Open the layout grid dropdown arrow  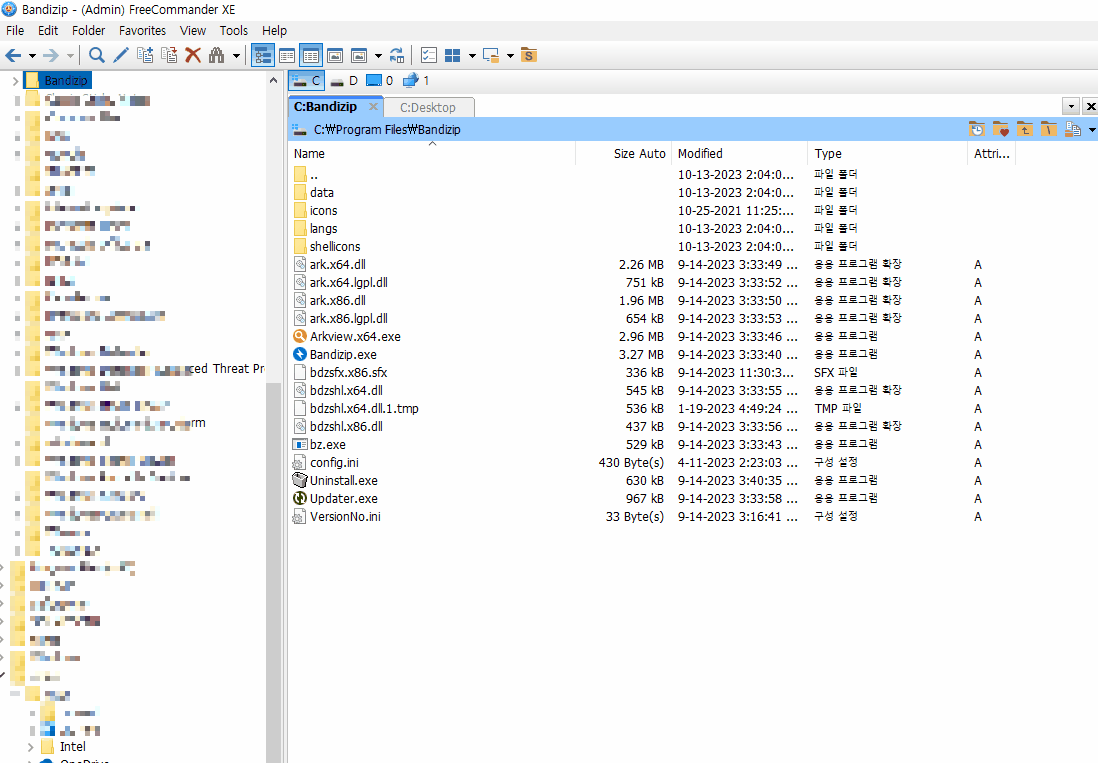[472, 56]
